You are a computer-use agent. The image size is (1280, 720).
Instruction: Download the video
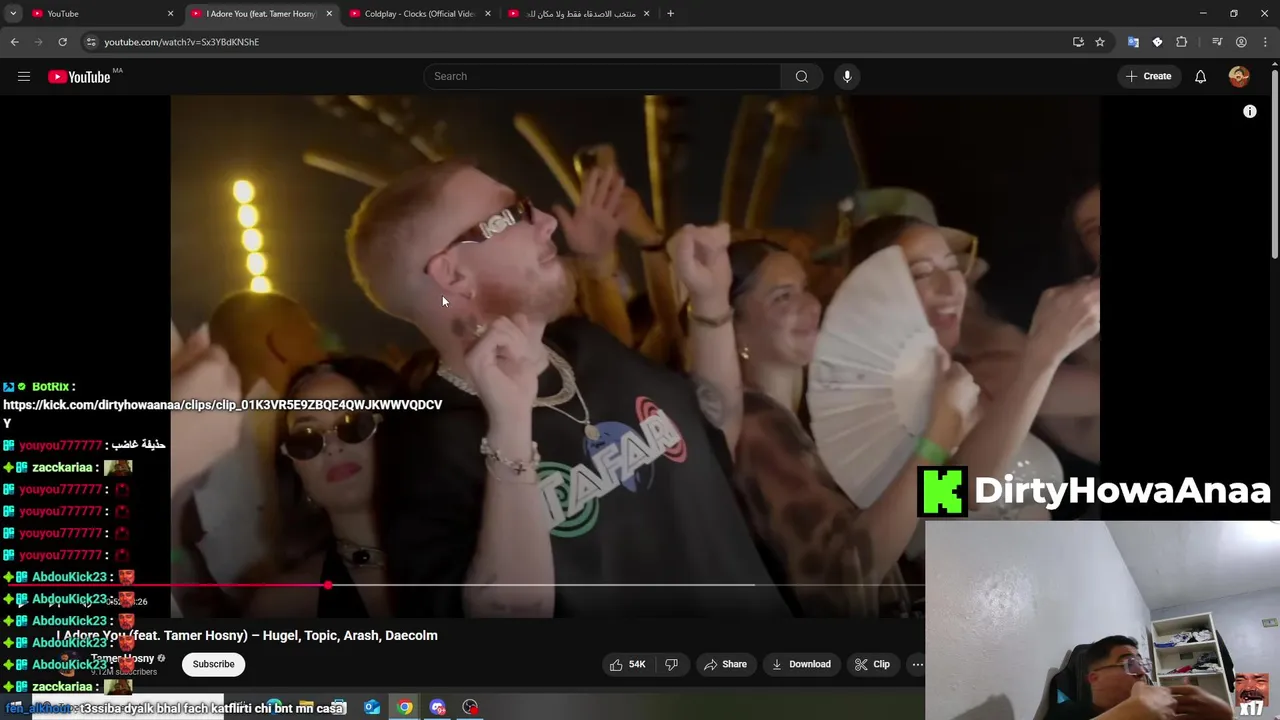click(801, 664)
